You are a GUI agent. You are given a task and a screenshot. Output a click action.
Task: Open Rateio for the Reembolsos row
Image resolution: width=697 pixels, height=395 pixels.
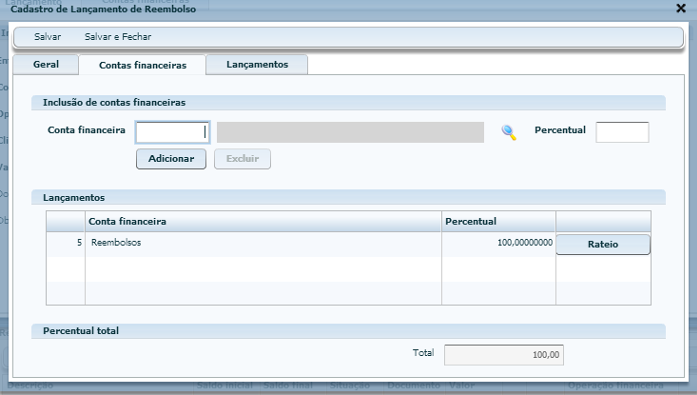(x=603, y=244)
